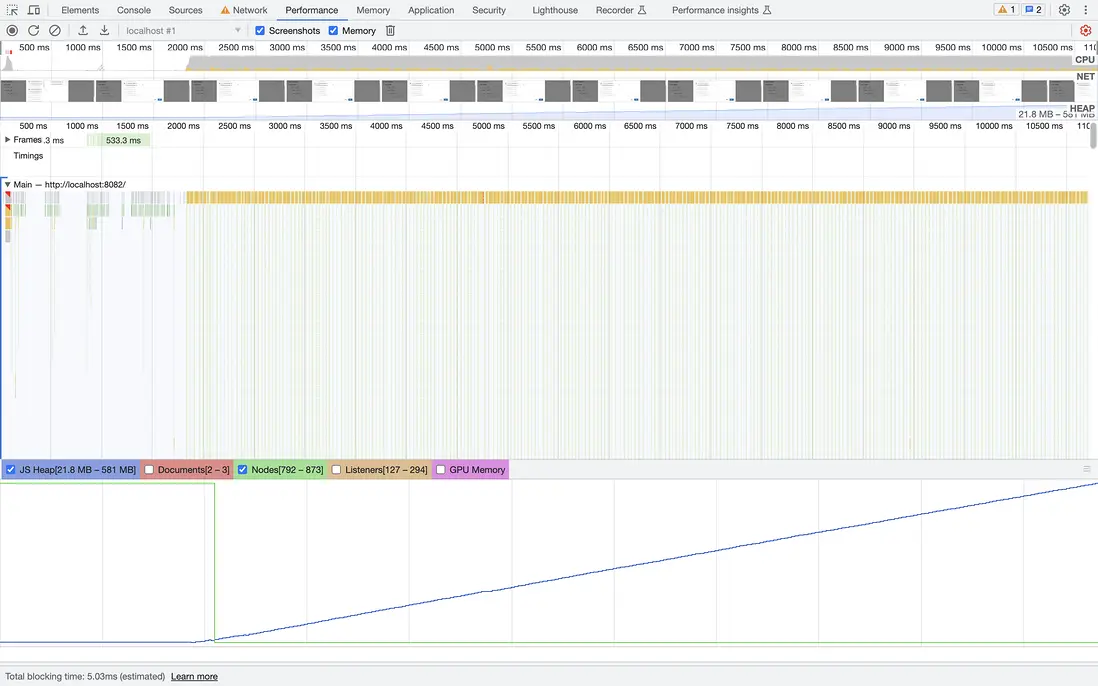1098x686 pixels.
Task: Select the Performance tab
Action: pyautogui.click(x=312, y=10)
